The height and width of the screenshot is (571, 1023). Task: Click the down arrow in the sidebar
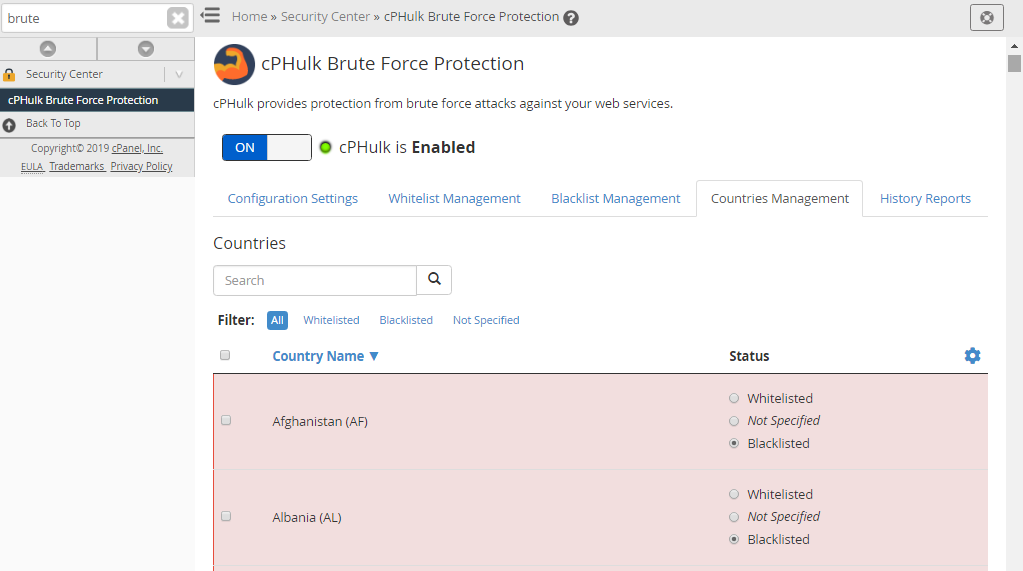point(146,49)
